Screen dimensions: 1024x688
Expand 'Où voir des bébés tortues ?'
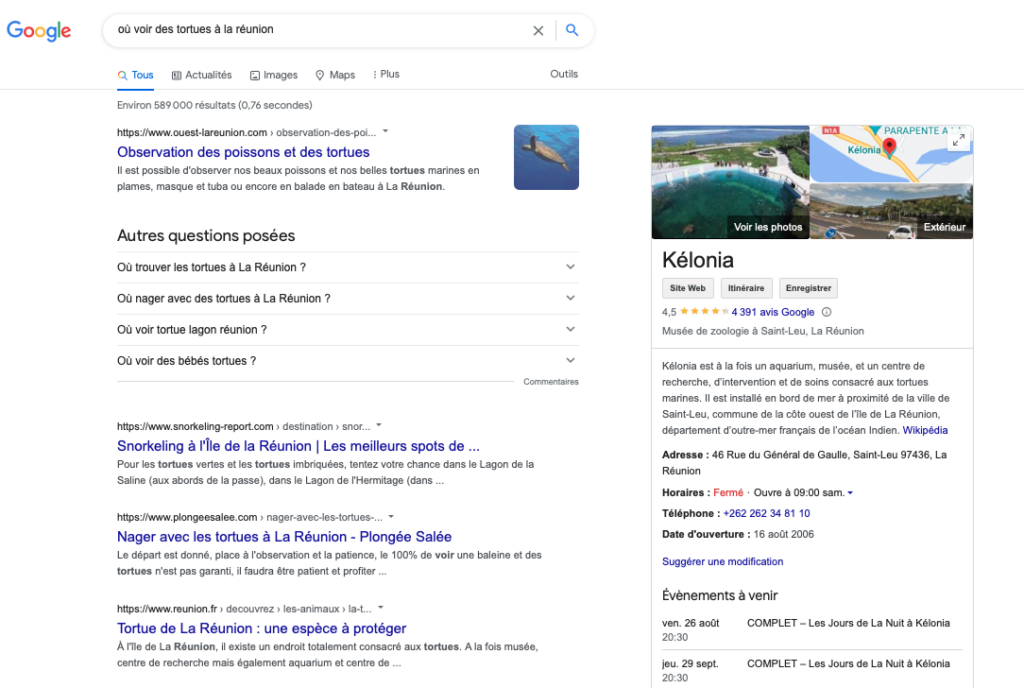(x=347, y=361)
